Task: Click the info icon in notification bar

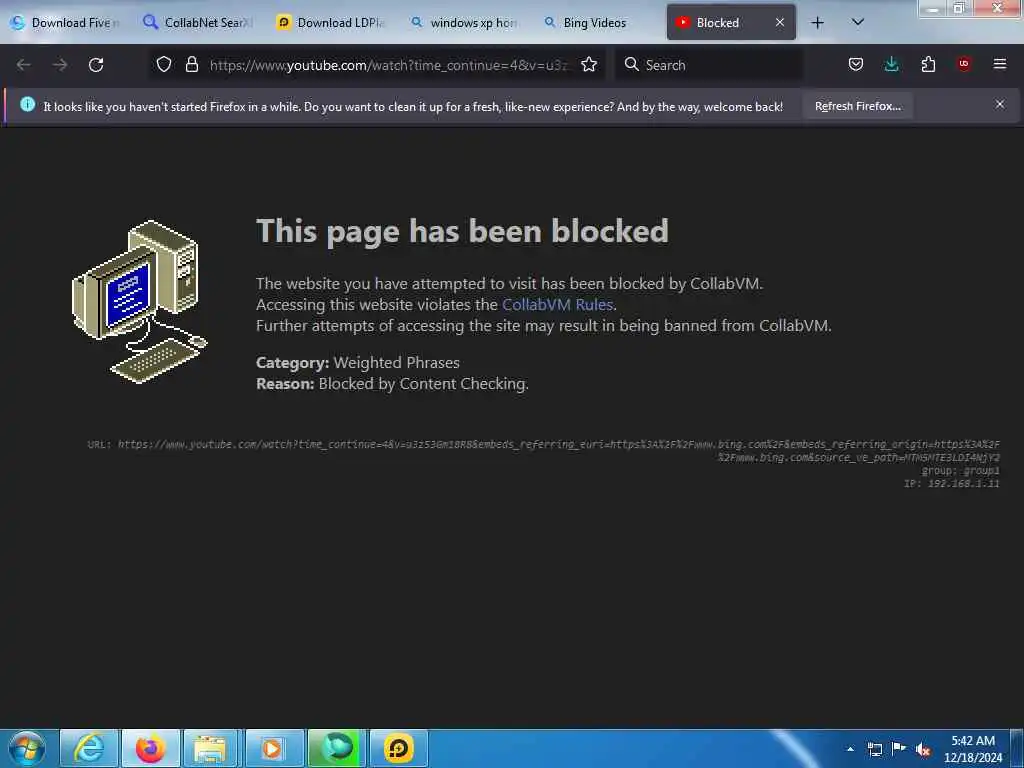Action: [27, 104]
